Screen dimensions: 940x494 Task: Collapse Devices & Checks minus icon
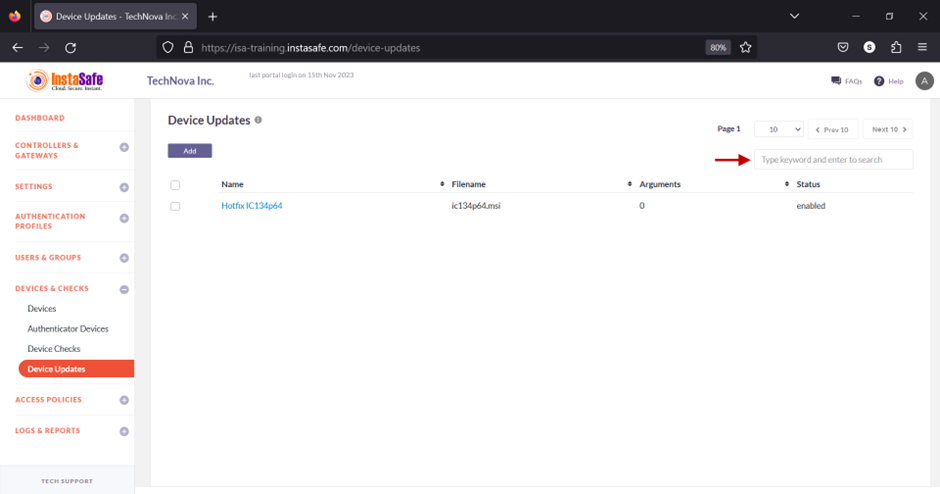pos(124,290)
